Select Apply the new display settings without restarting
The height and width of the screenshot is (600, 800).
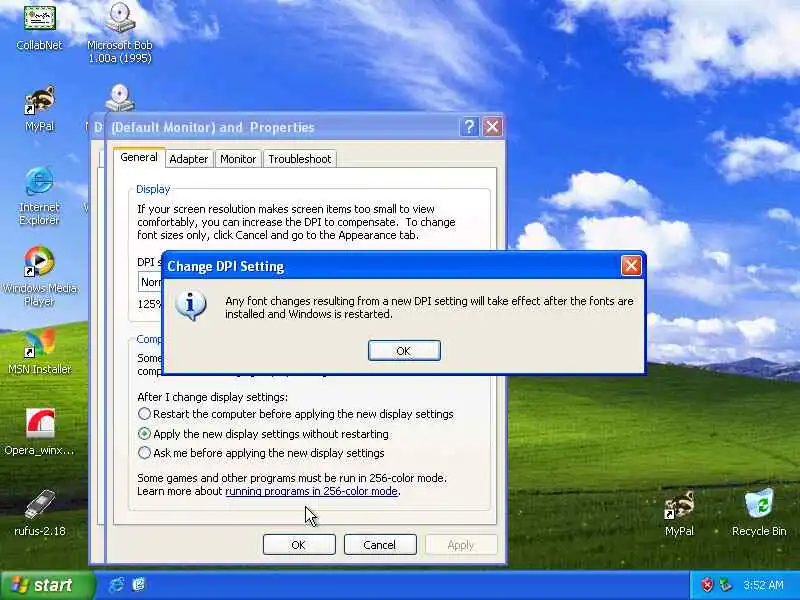[263, 434]
